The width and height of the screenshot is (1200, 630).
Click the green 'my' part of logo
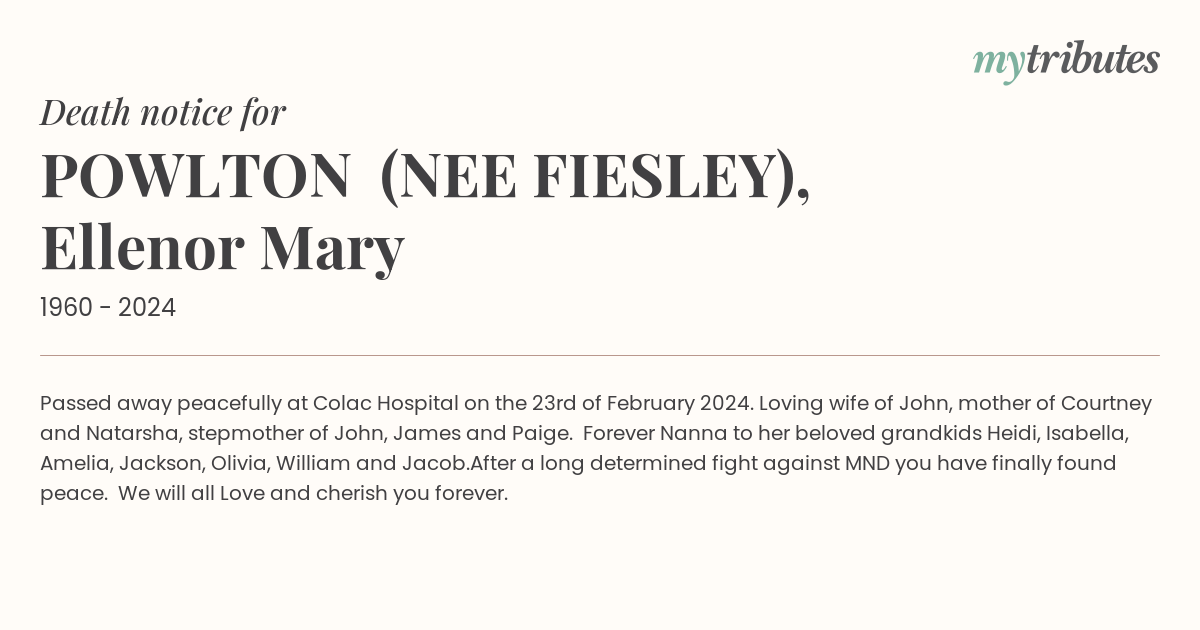998,64
